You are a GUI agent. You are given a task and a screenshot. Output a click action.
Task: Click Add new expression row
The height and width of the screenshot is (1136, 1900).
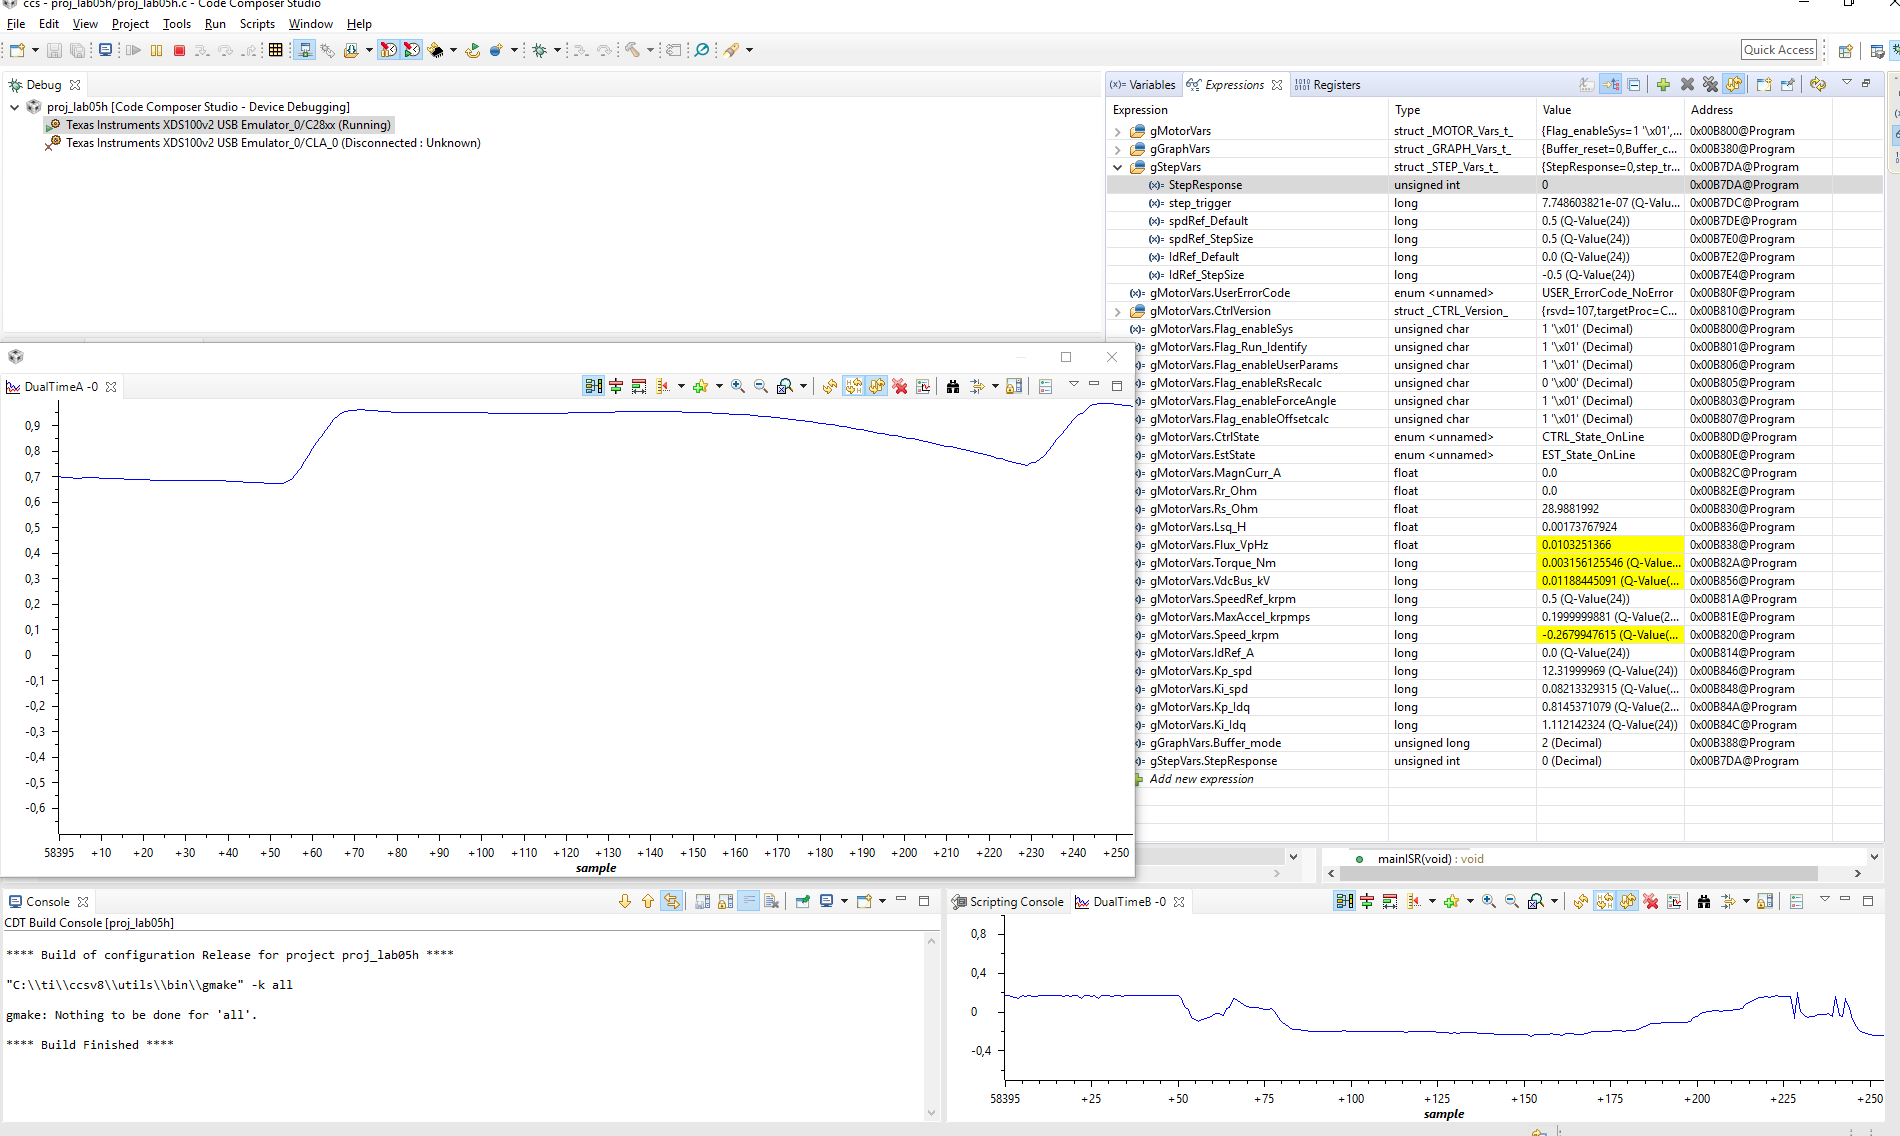click(1201, 779)
